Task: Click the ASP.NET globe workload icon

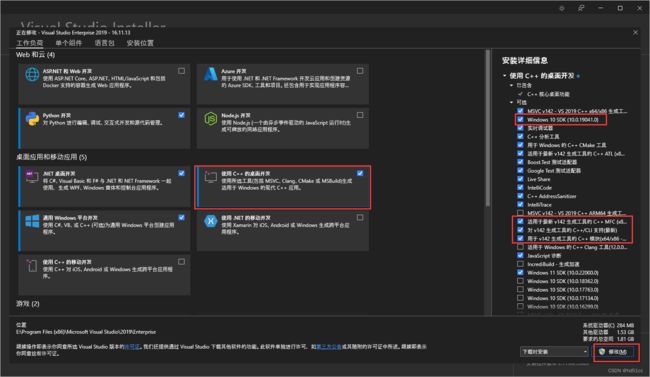Action: [x=32, y=75]
